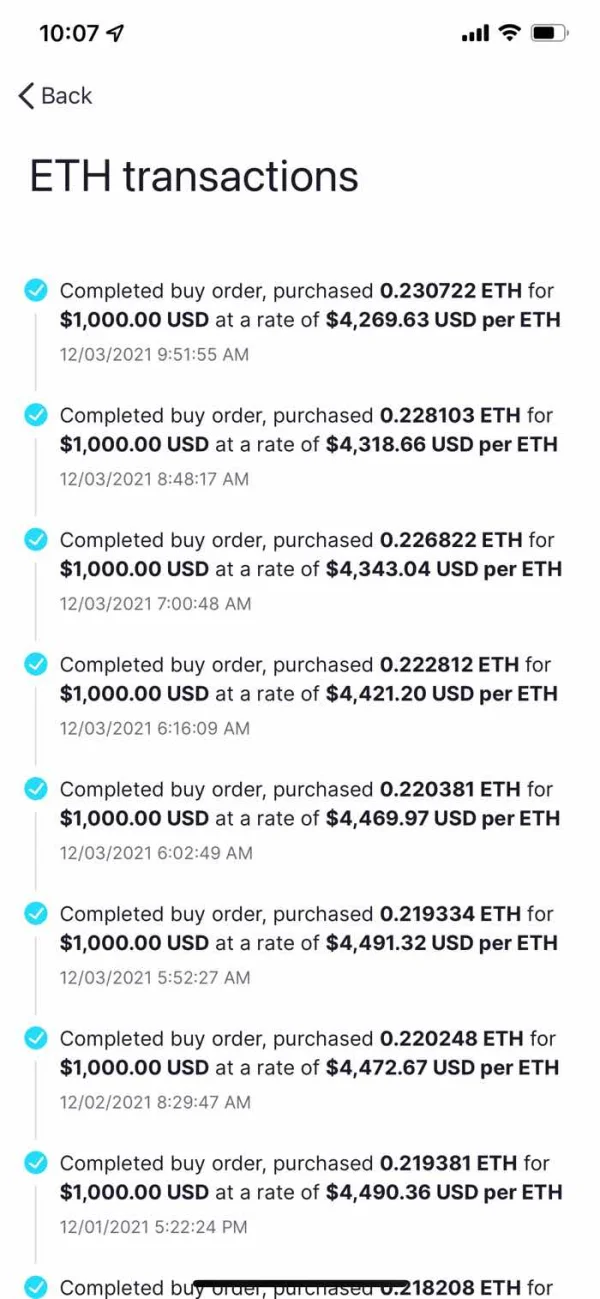This screenshot has width=600, height=1299.
Task: Select transaction dated 12/03/2021 7:00:48 AM
Action: (155, 603)
